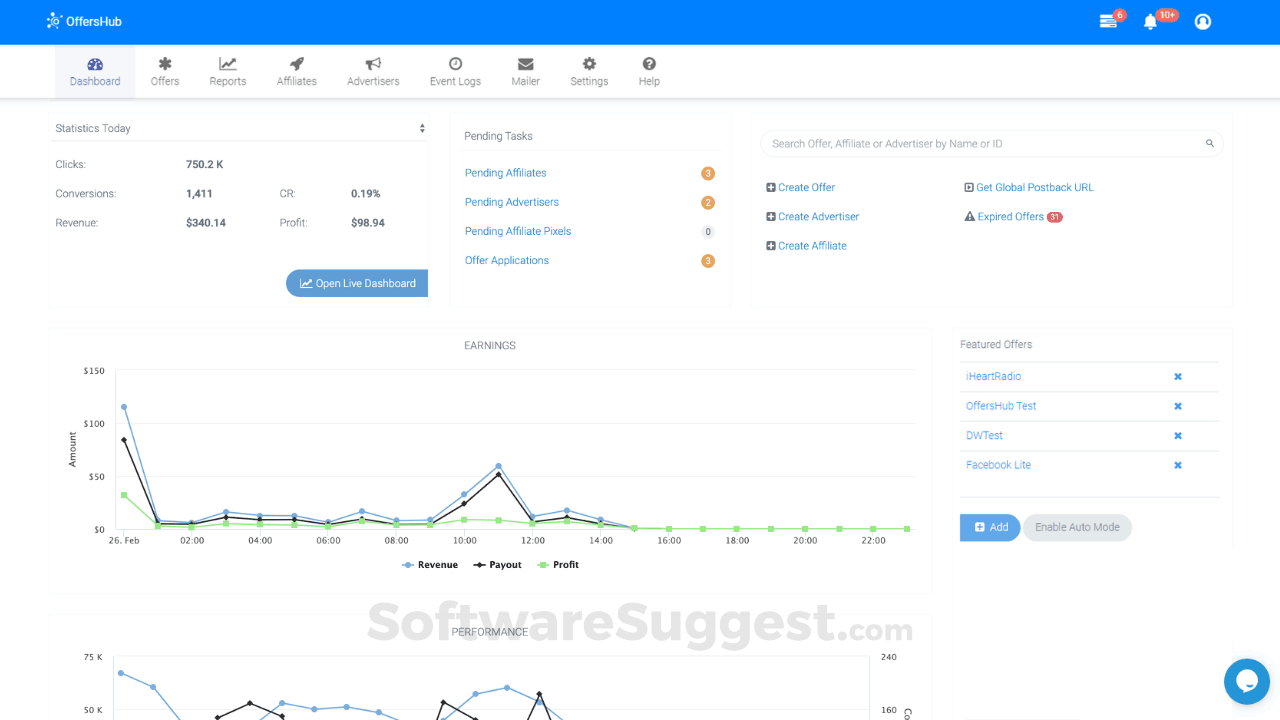Click the user profile icon
This screenshot has height=720, width=1280.
1202,21
